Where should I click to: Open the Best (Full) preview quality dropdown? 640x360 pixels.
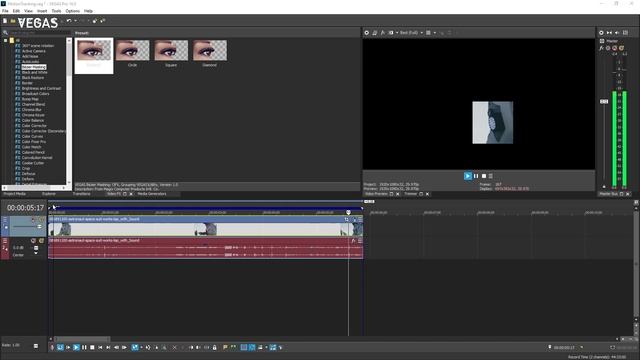click(x=411, y=33)
